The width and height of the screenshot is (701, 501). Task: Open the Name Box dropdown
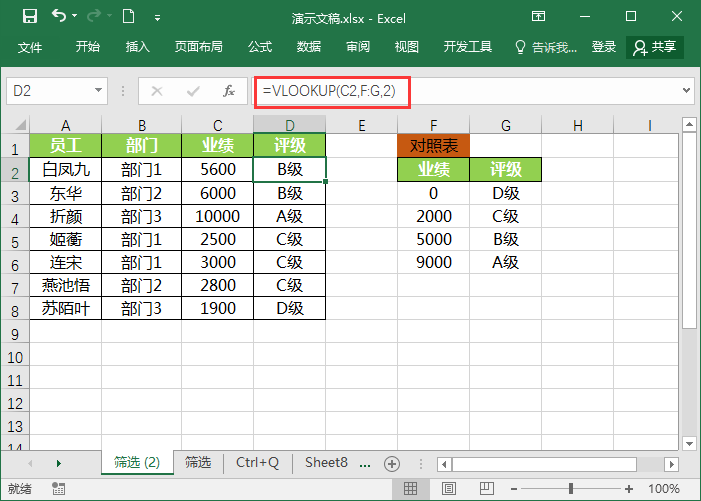(x=99, y=91)
